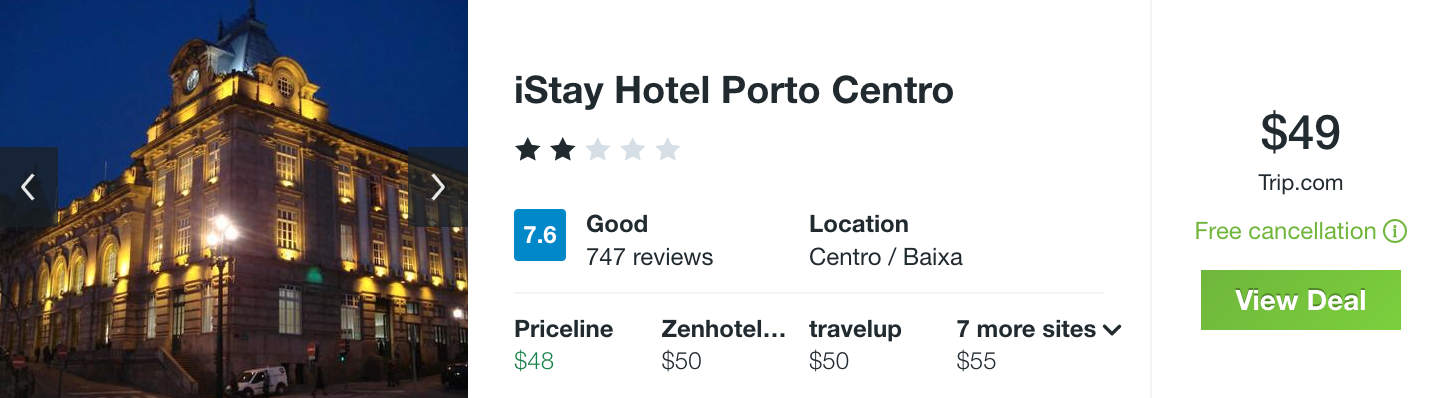Open the Priceline $48 offer
The height and width of the screenshot is (398, 1446).
click(563, 345)
